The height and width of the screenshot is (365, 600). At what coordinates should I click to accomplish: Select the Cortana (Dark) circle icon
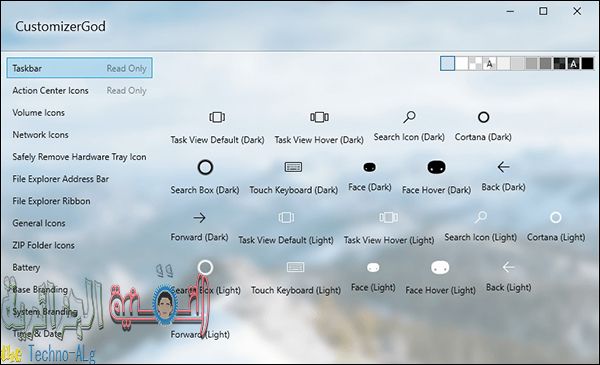coord(483,117)
